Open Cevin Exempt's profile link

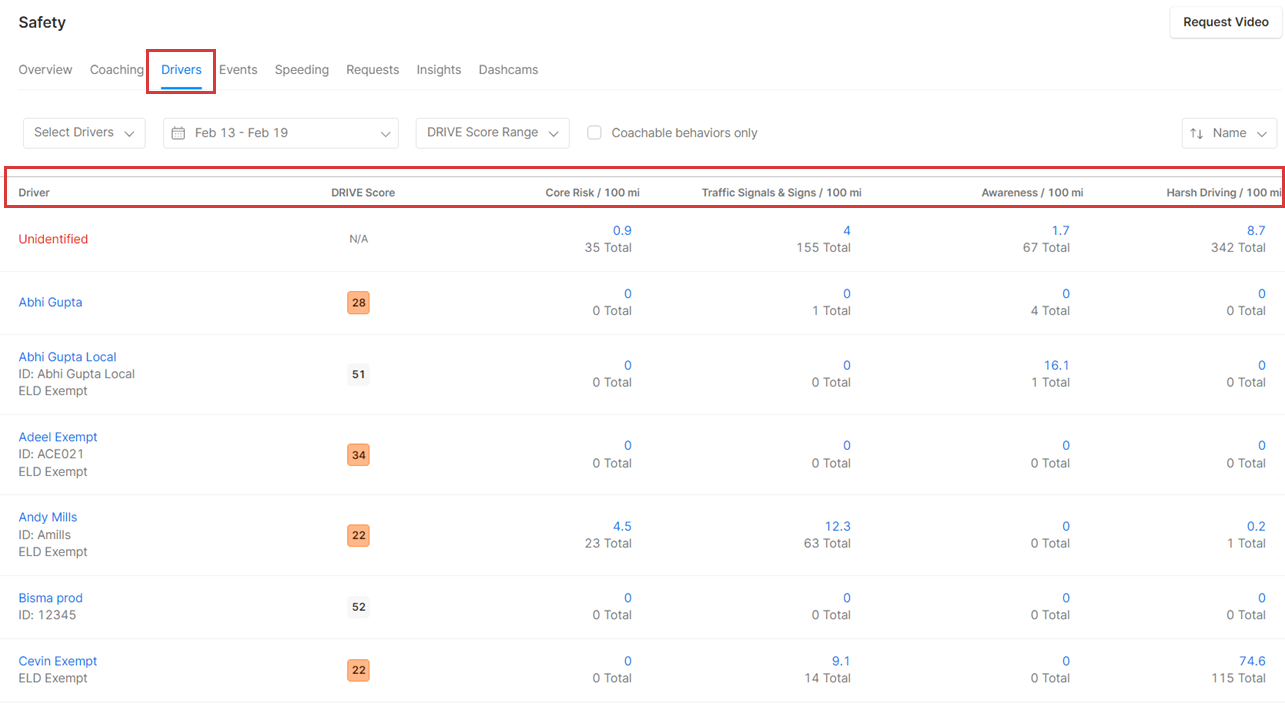[x=57, y=661]
